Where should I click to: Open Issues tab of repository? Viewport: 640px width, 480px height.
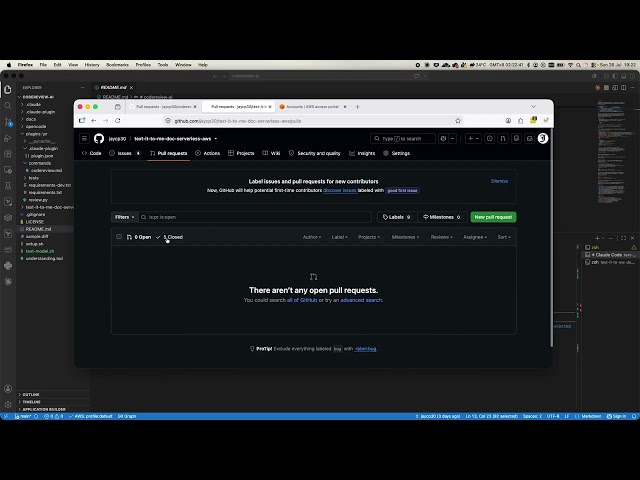coord(125,153)
